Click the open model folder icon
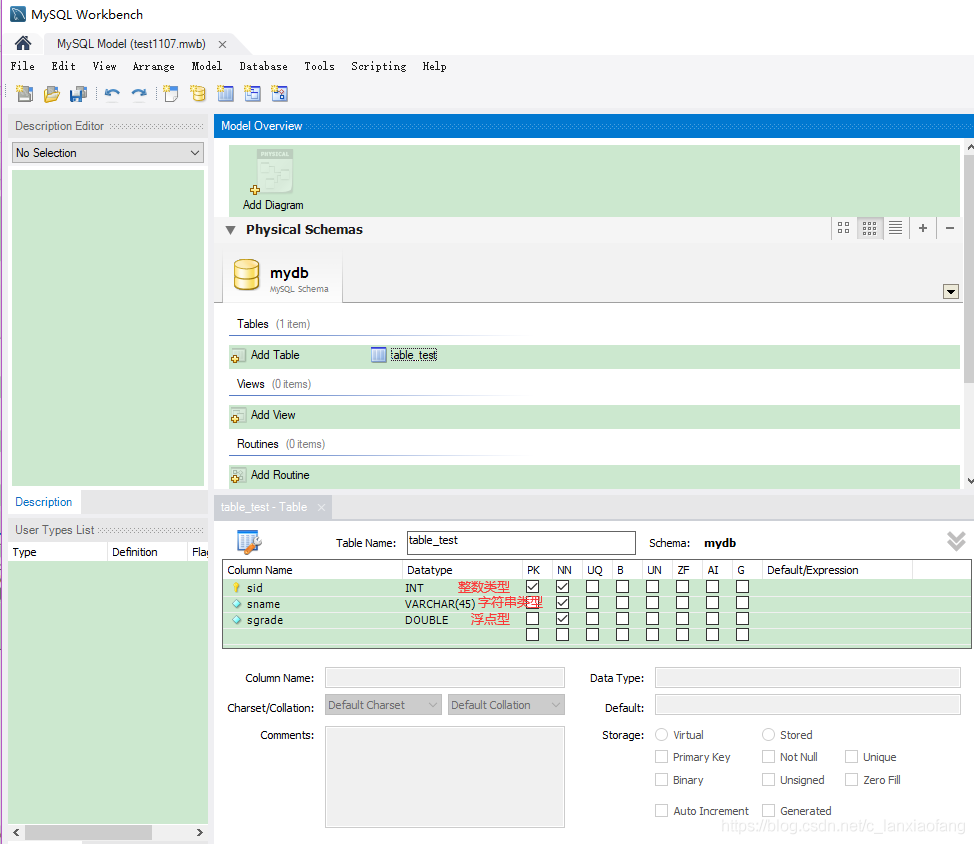The height and width of the screenshot is (844, 974). coord(51,94)
